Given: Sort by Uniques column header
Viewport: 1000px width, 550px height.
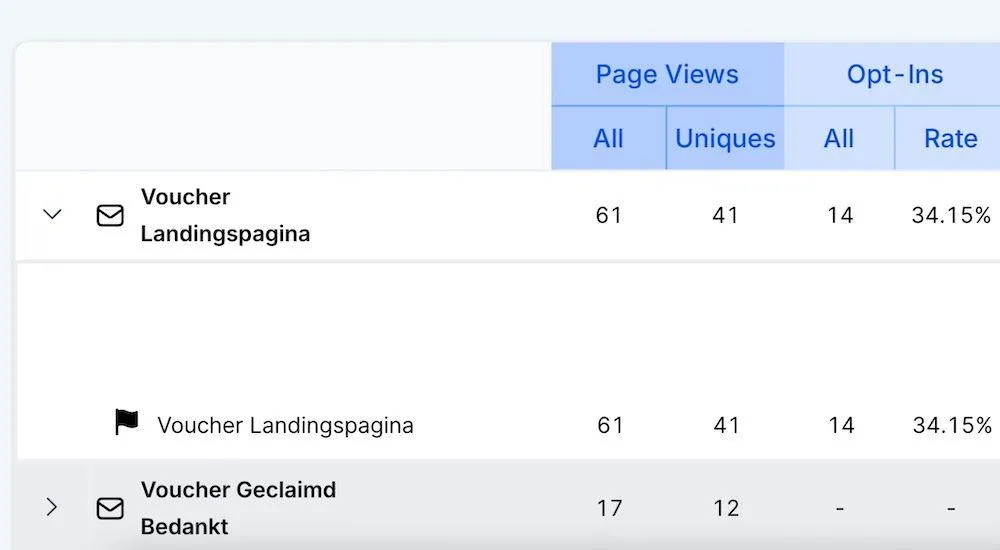Looking at the screenshot, I should pyautogui.click(x=725, y=138).
